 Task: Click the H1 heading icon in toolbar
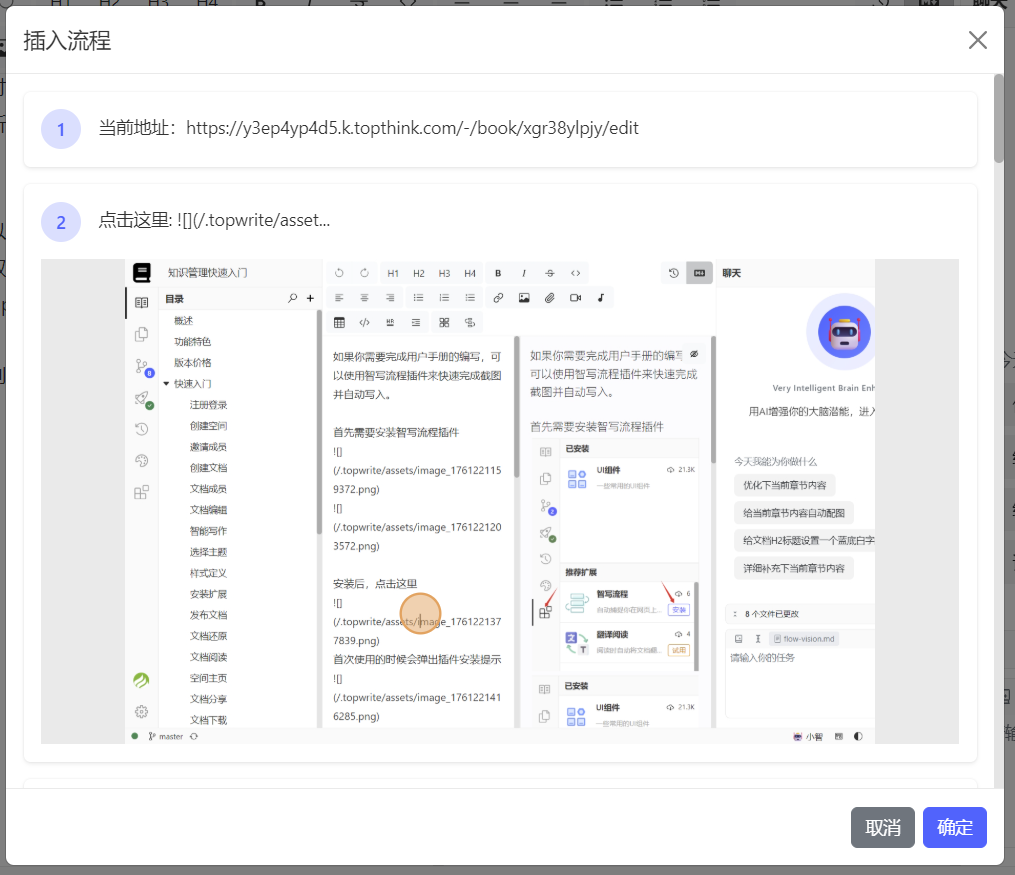coord(393,273)
